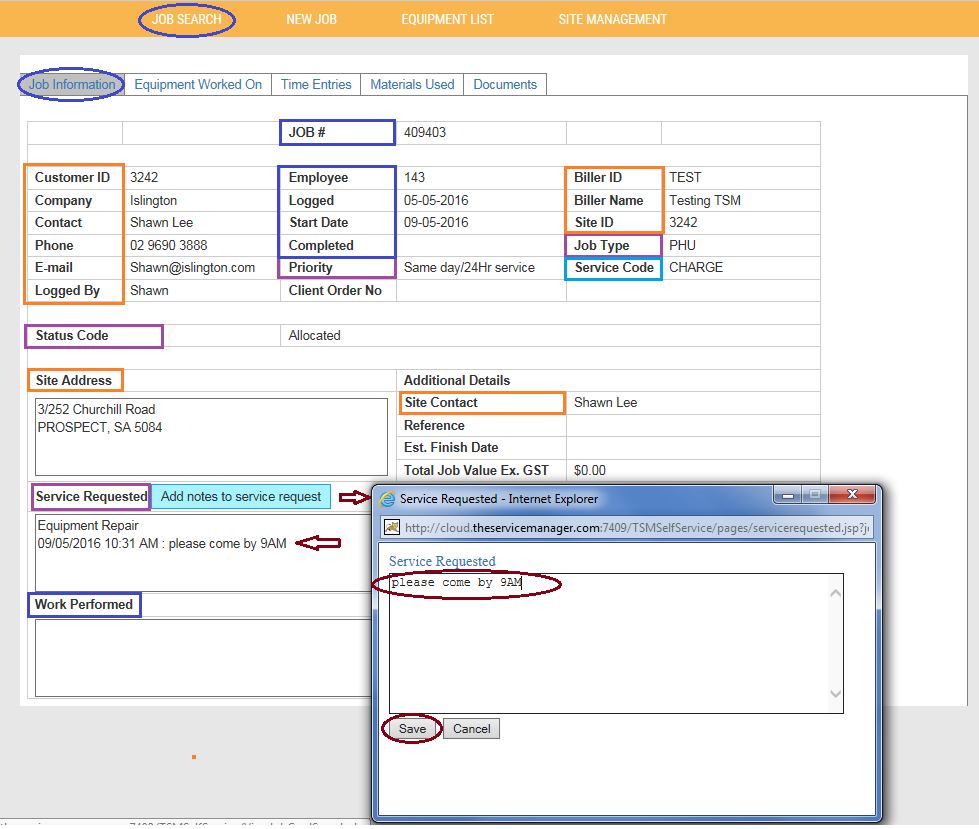
Task: View the Documents tab
Action: coord(505,85)
